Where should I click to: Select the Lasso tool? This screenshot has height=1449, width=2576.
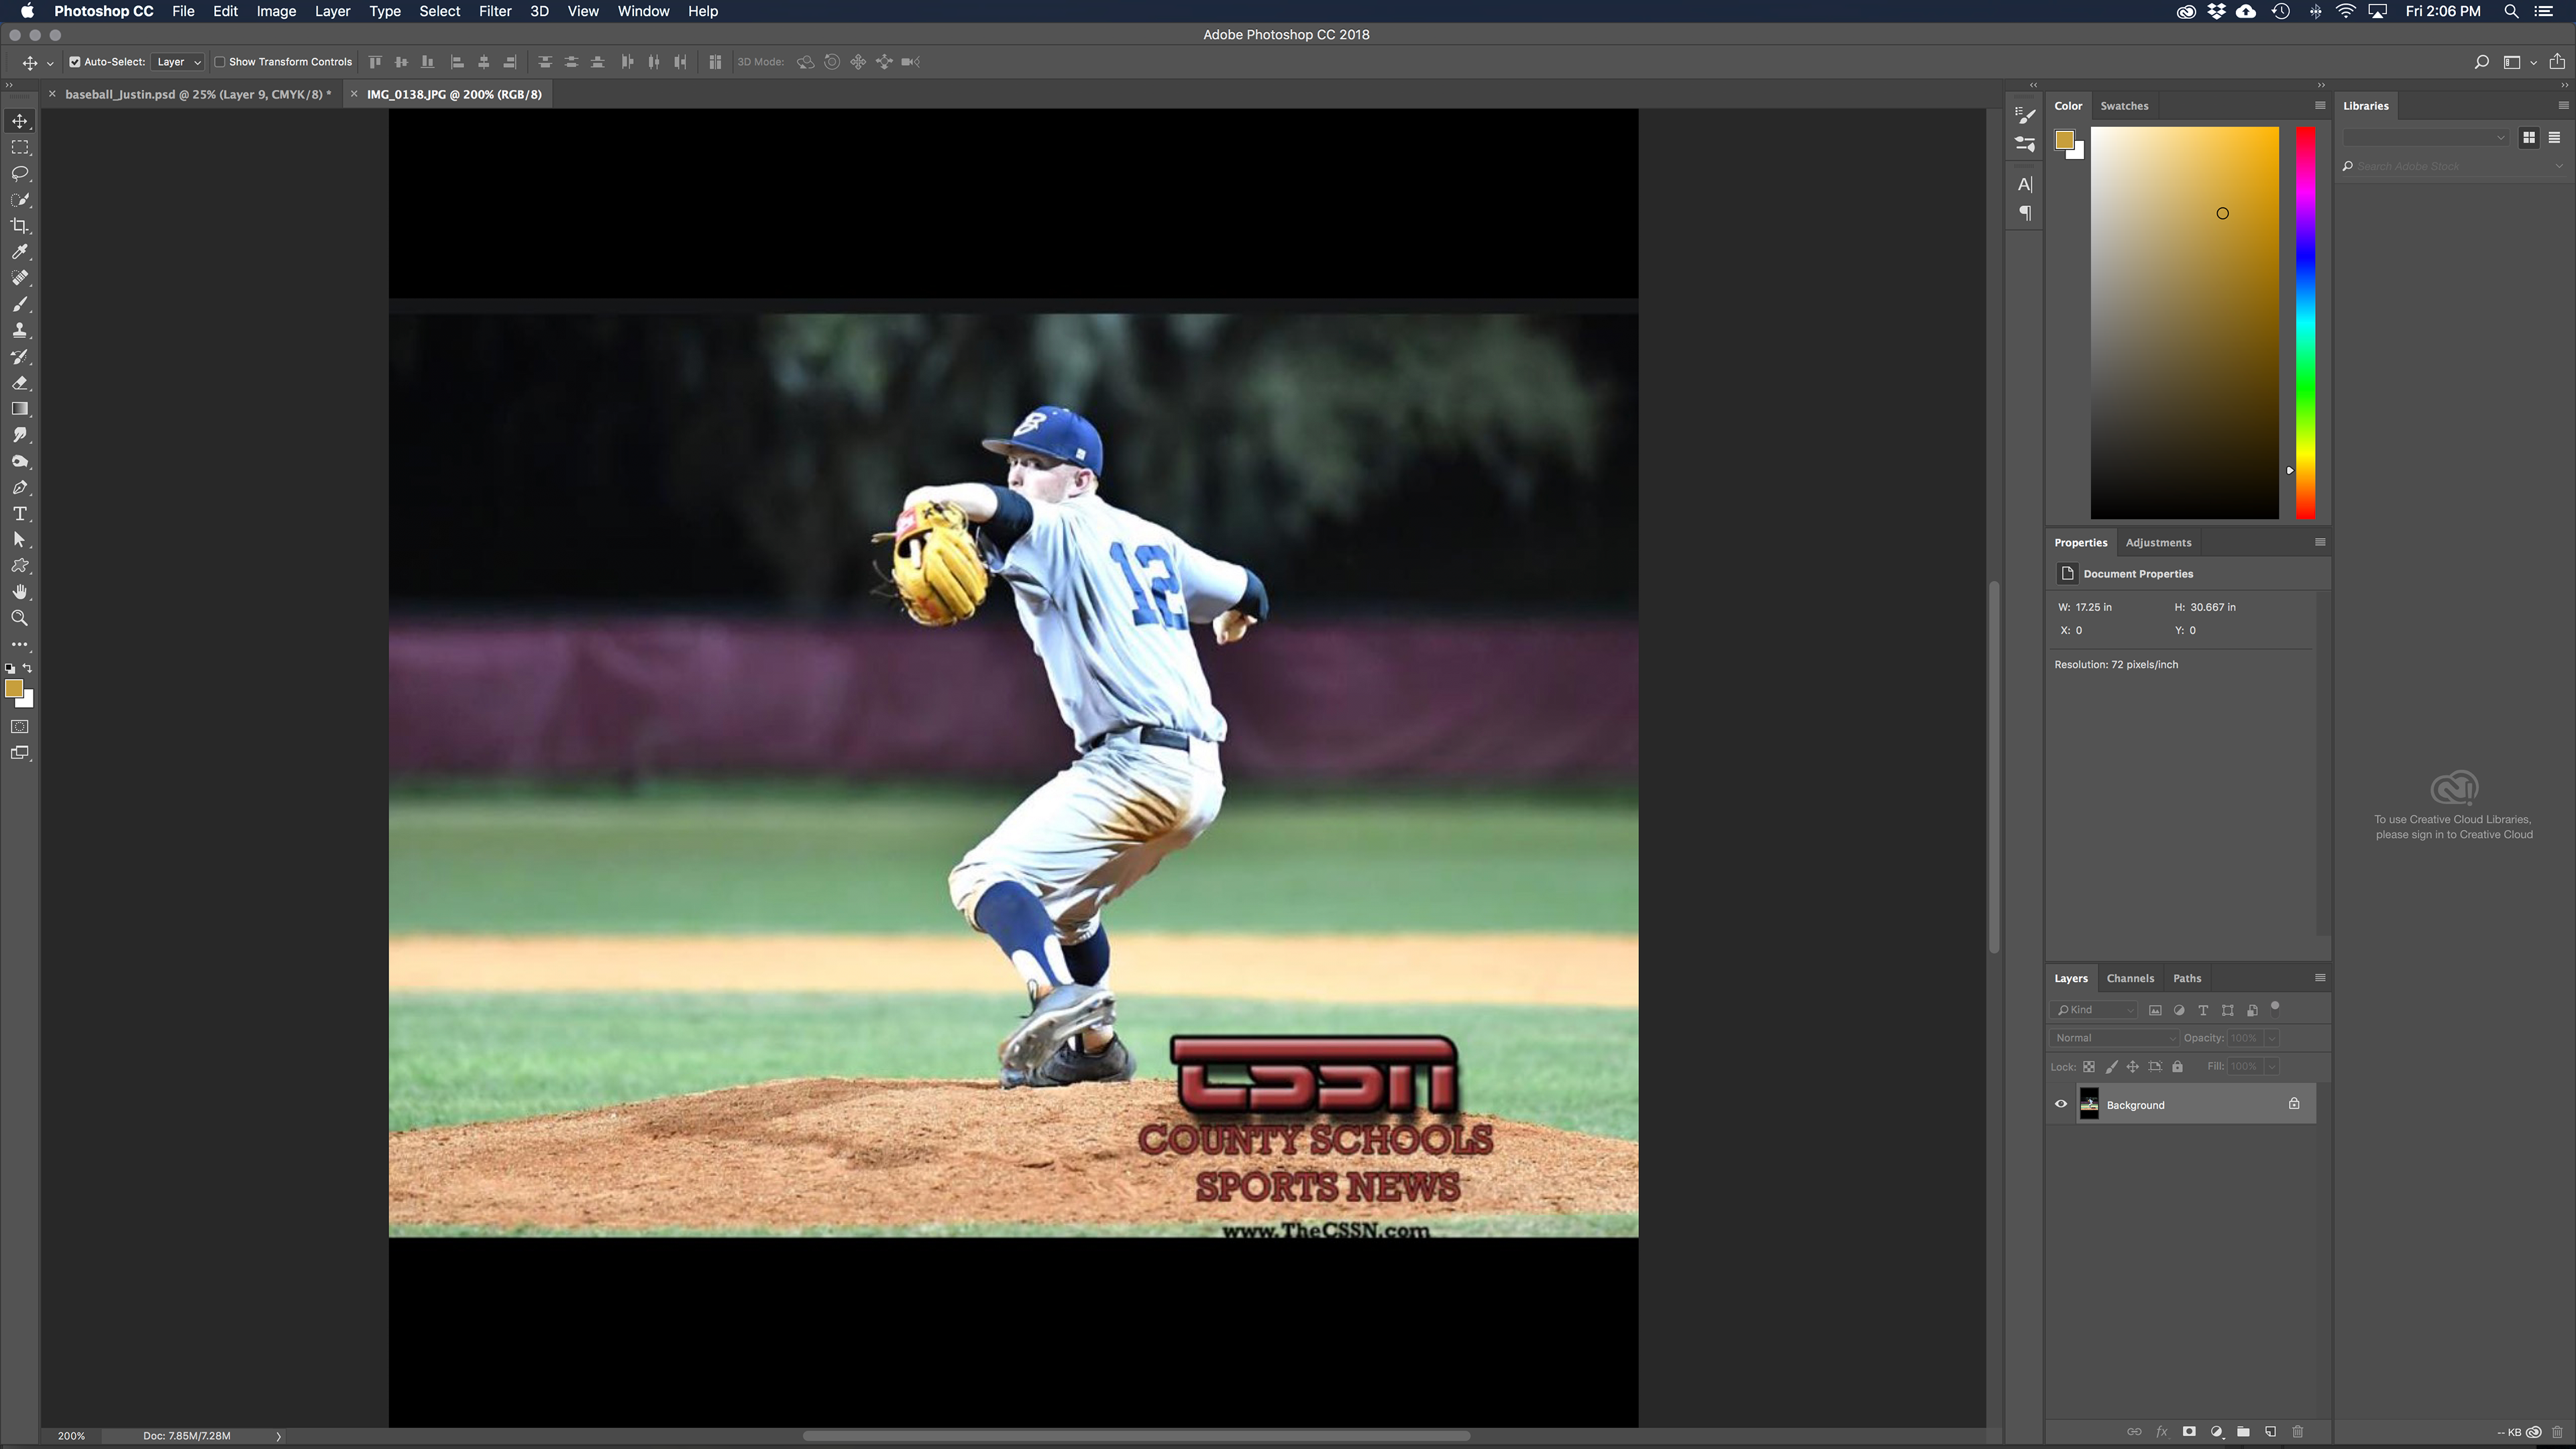tap(19, 173)
